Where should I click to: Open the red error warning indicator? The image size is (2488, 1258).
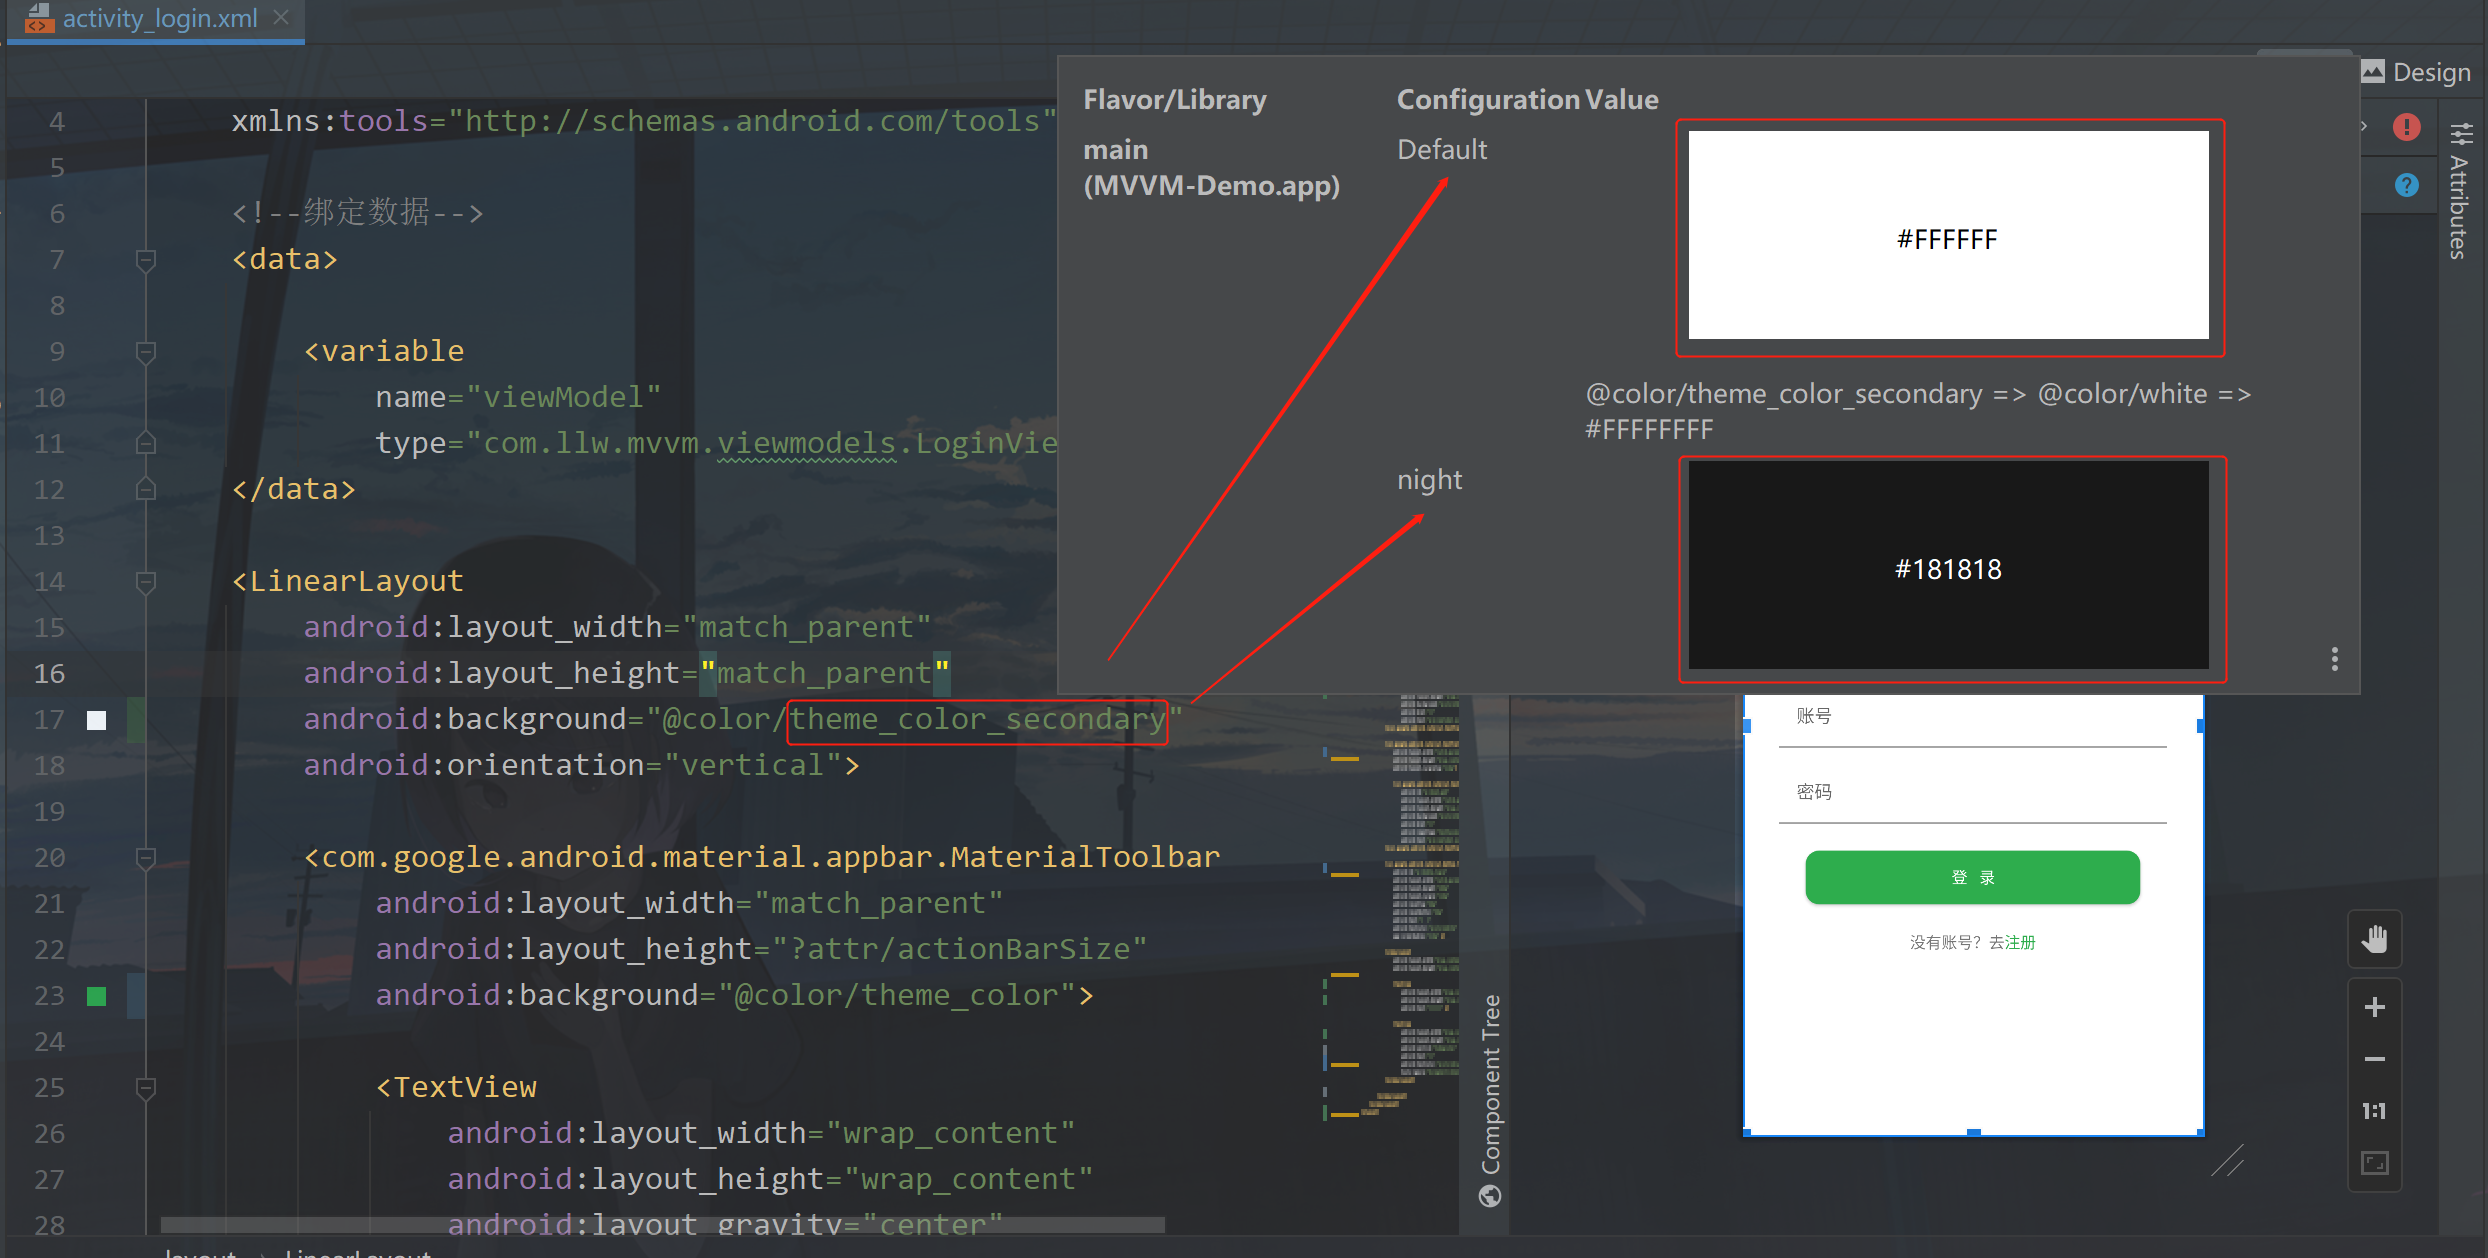(x=2407, y=127)
